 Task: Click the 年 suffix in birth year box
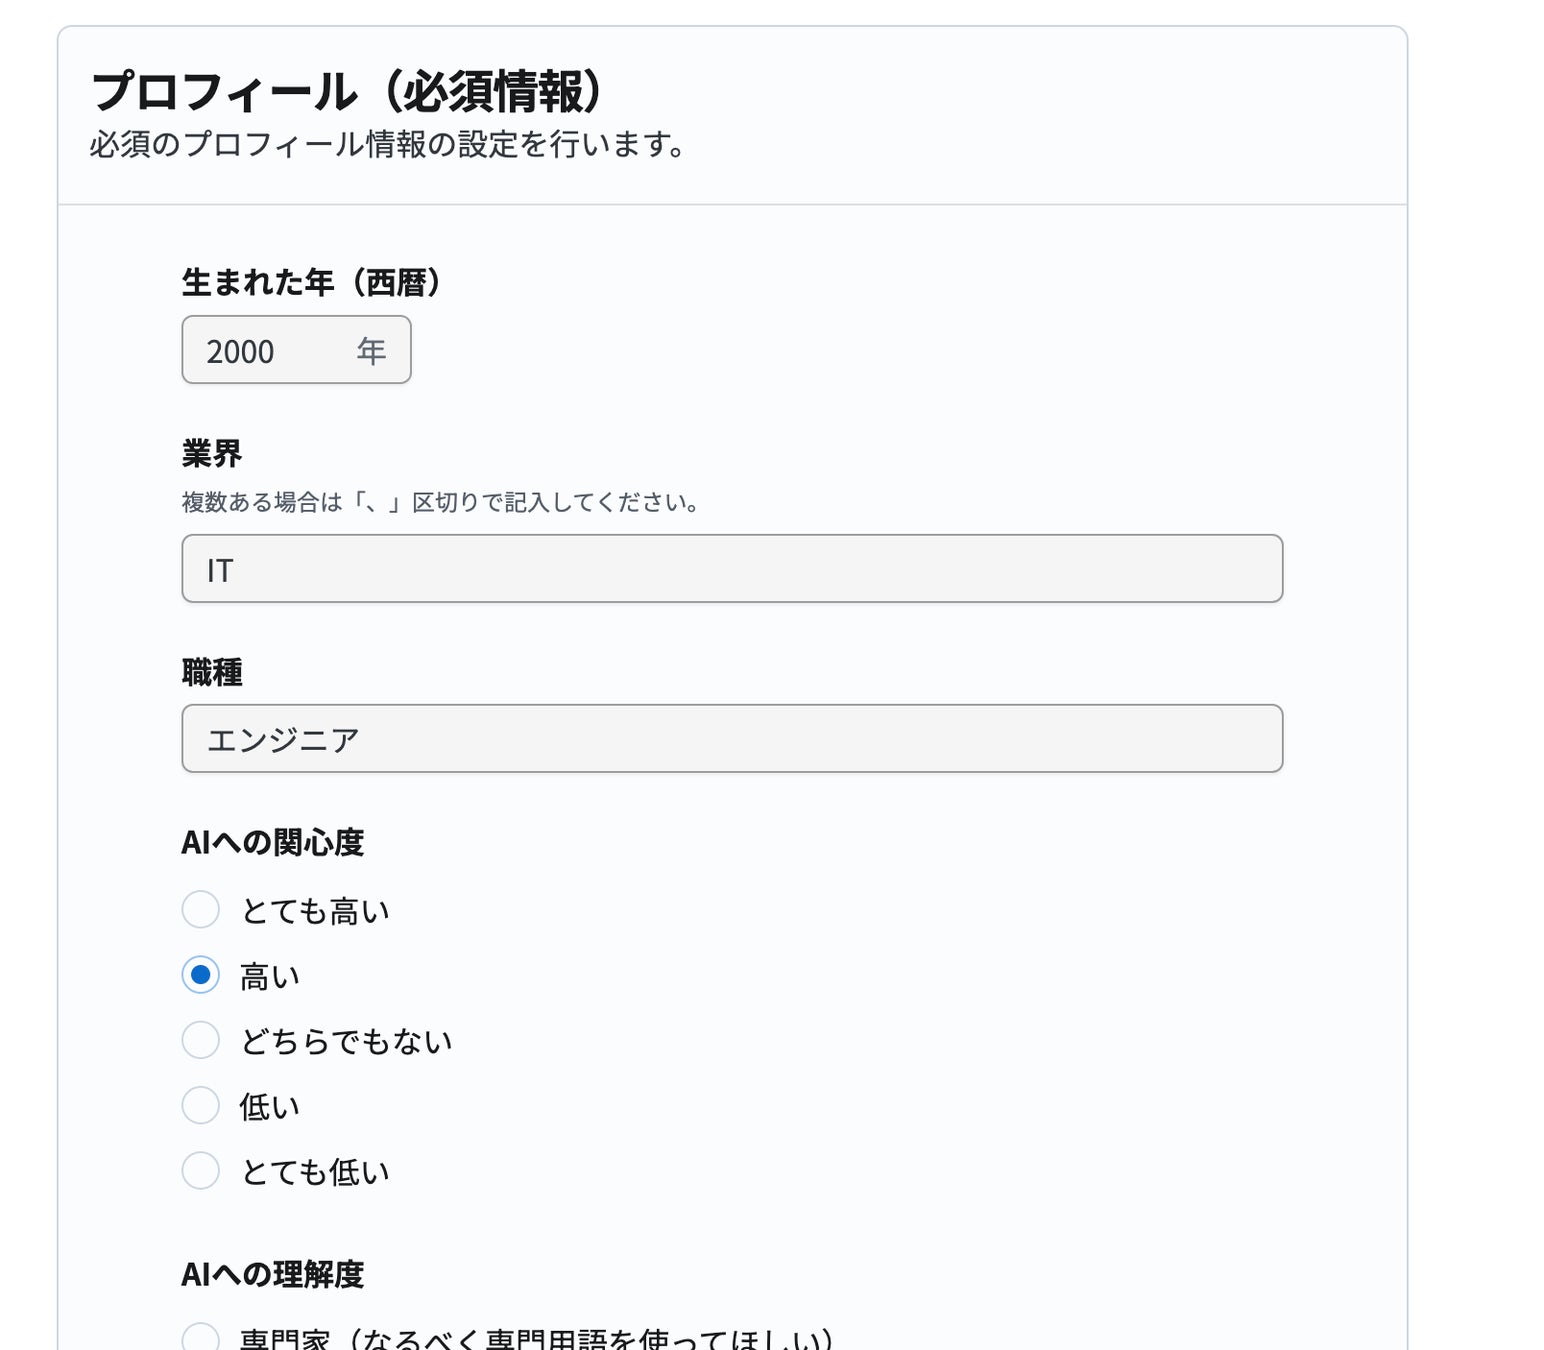(371, 351)
